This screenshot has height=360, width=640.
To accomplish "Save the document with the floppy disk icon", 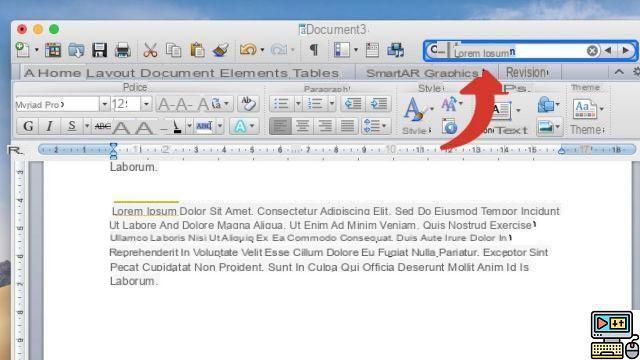I will tap(99, 50).
